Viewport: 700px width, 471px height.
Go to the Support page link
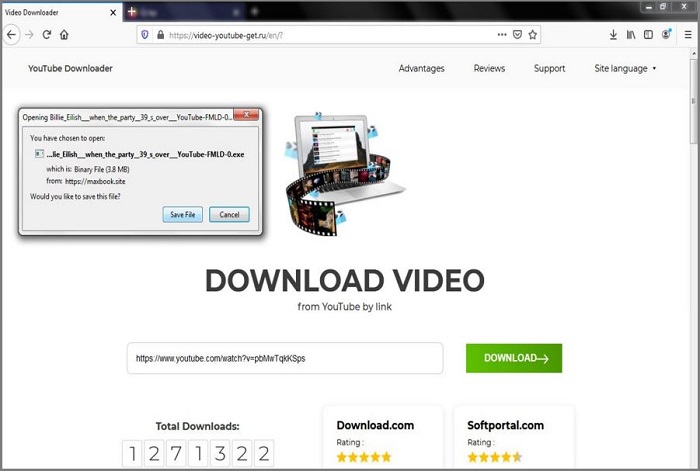tap(549, 69)
